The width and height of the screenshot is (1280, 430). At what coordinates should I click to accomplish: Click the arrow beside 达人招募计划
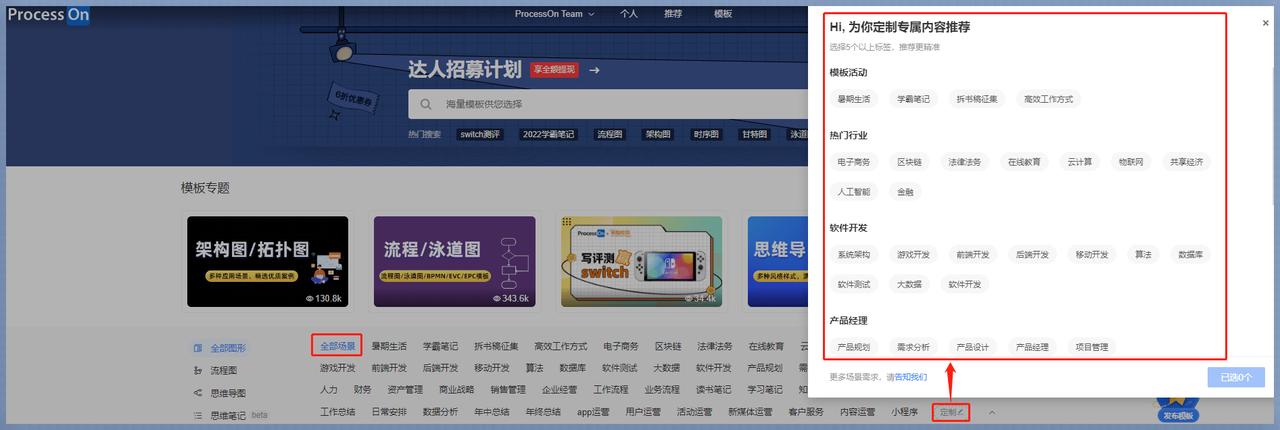point(594,70)
